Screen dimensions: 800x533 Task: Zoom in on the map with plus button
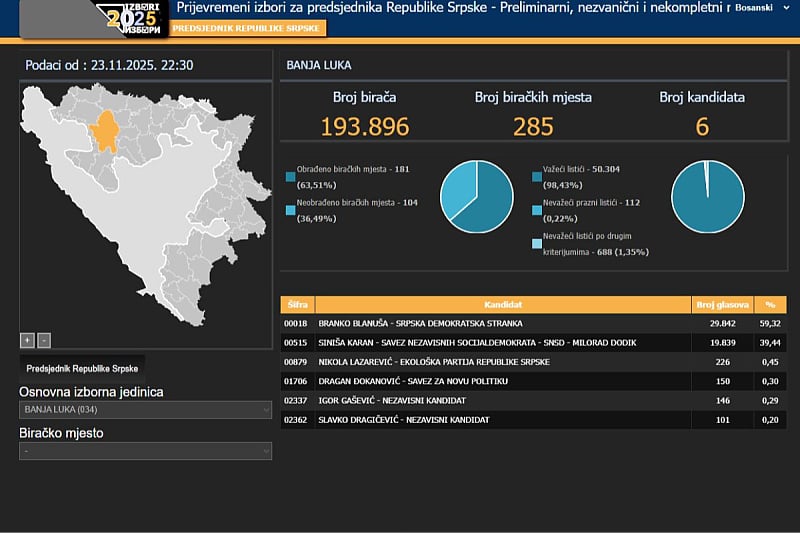(x=27, y=340)
